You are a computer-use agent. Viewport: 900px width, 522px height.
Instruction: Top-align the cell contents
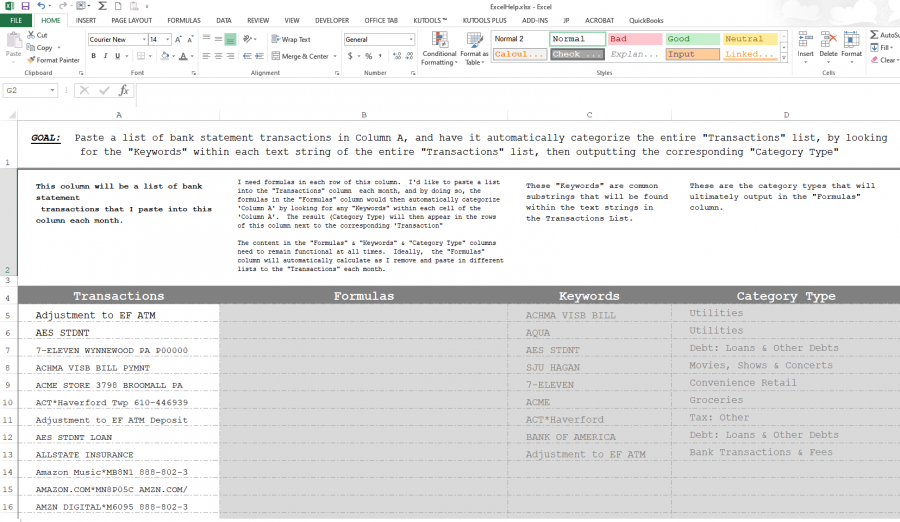click(206, 39)
